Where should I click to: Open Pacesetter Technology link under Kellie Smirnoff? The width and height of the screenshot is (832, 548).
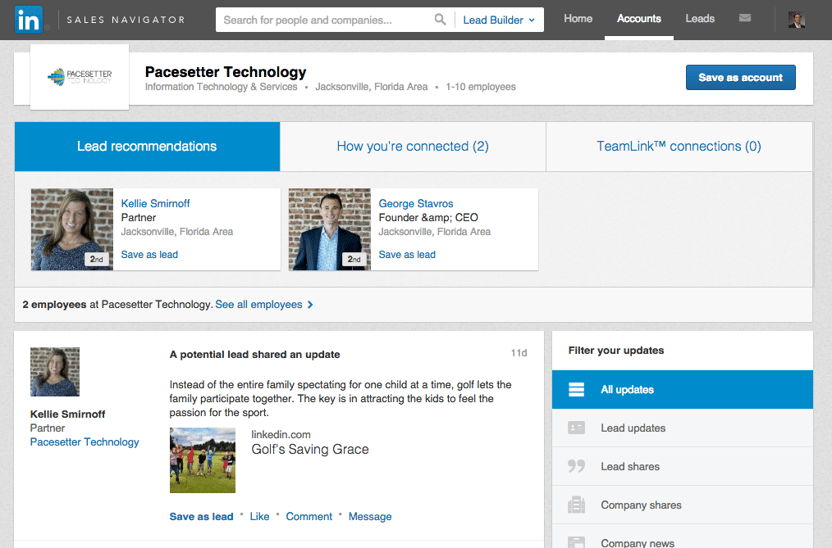tap(84, 442)
